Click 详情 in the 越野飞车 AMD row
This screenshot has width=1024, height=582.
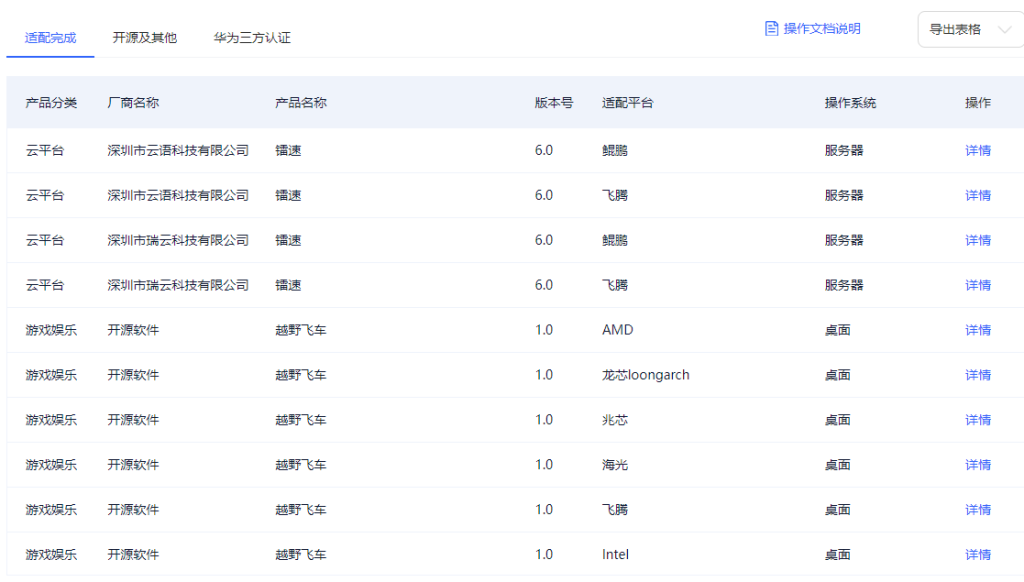click(977, 331)
